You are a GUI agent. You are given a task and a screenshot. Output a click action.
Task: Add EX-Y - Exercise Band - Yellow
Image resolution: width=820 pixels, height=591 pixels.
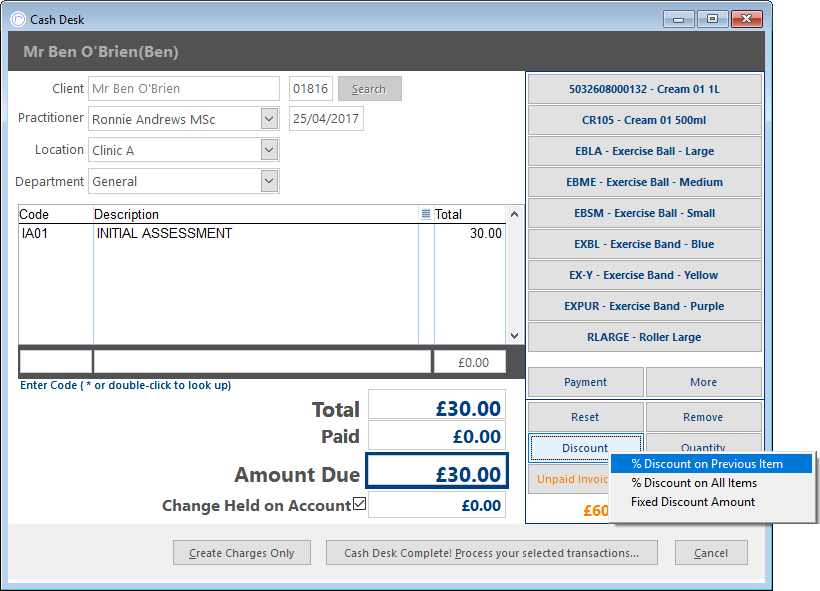click(644, 275)
